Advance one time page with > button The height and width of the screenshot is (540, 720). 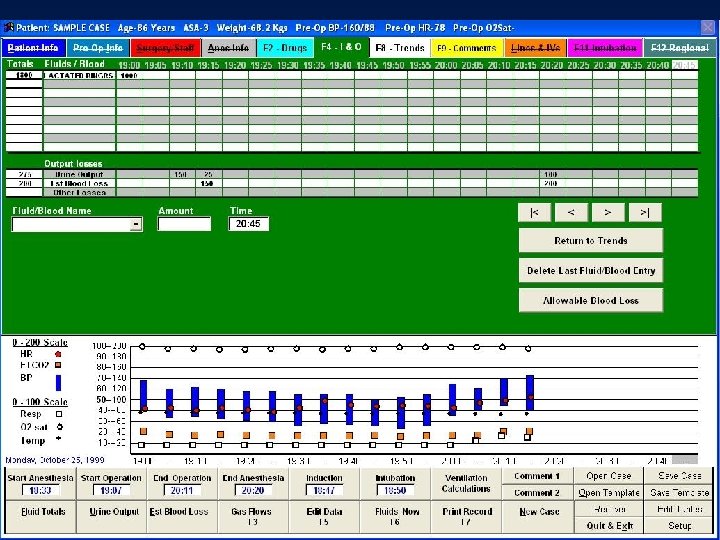608,212
